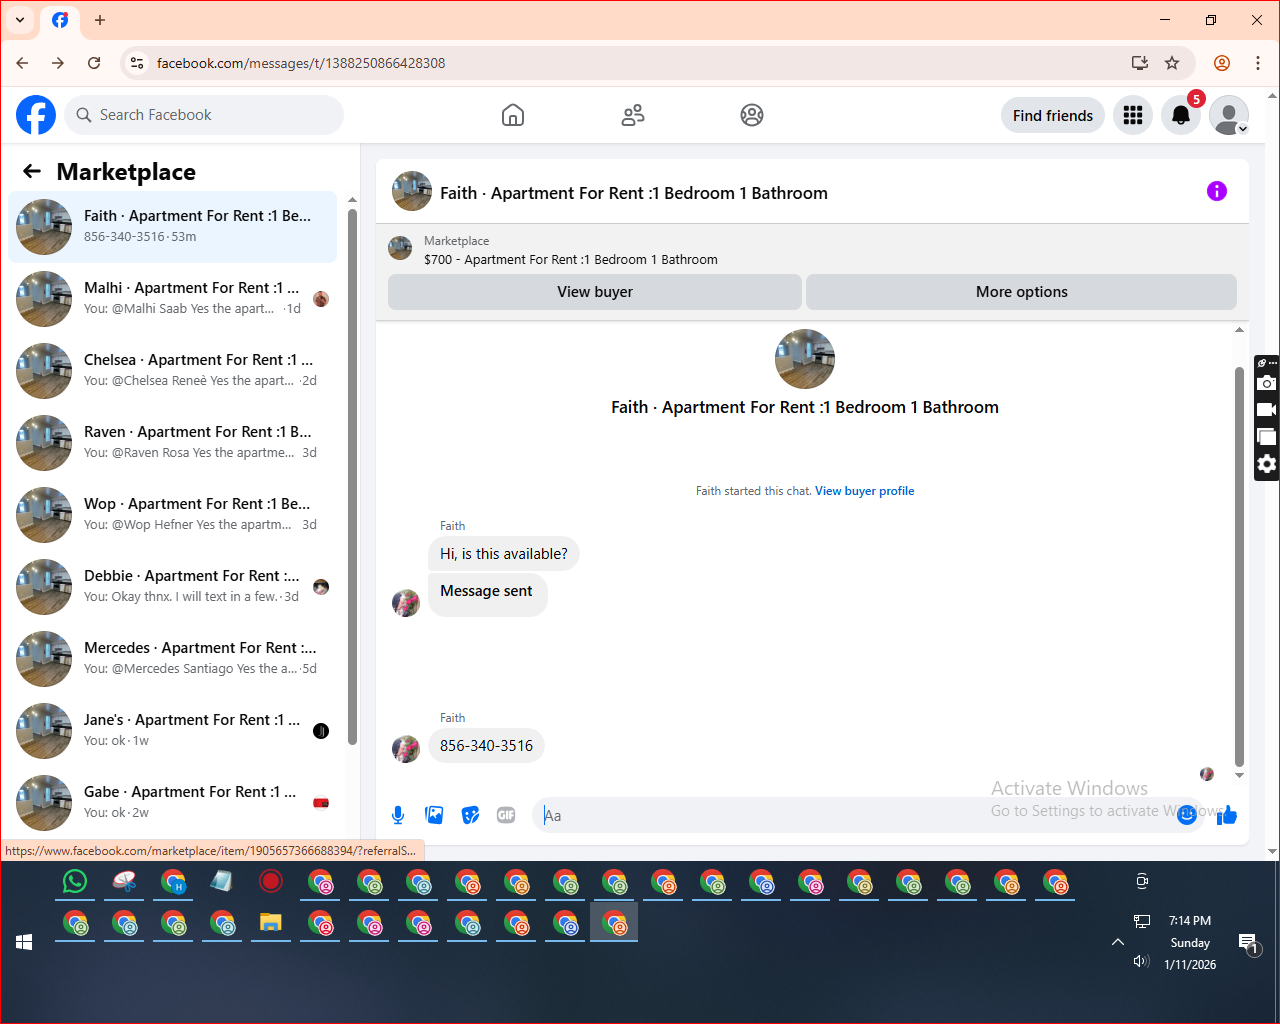Open Malhi apartment conversation

173,299
